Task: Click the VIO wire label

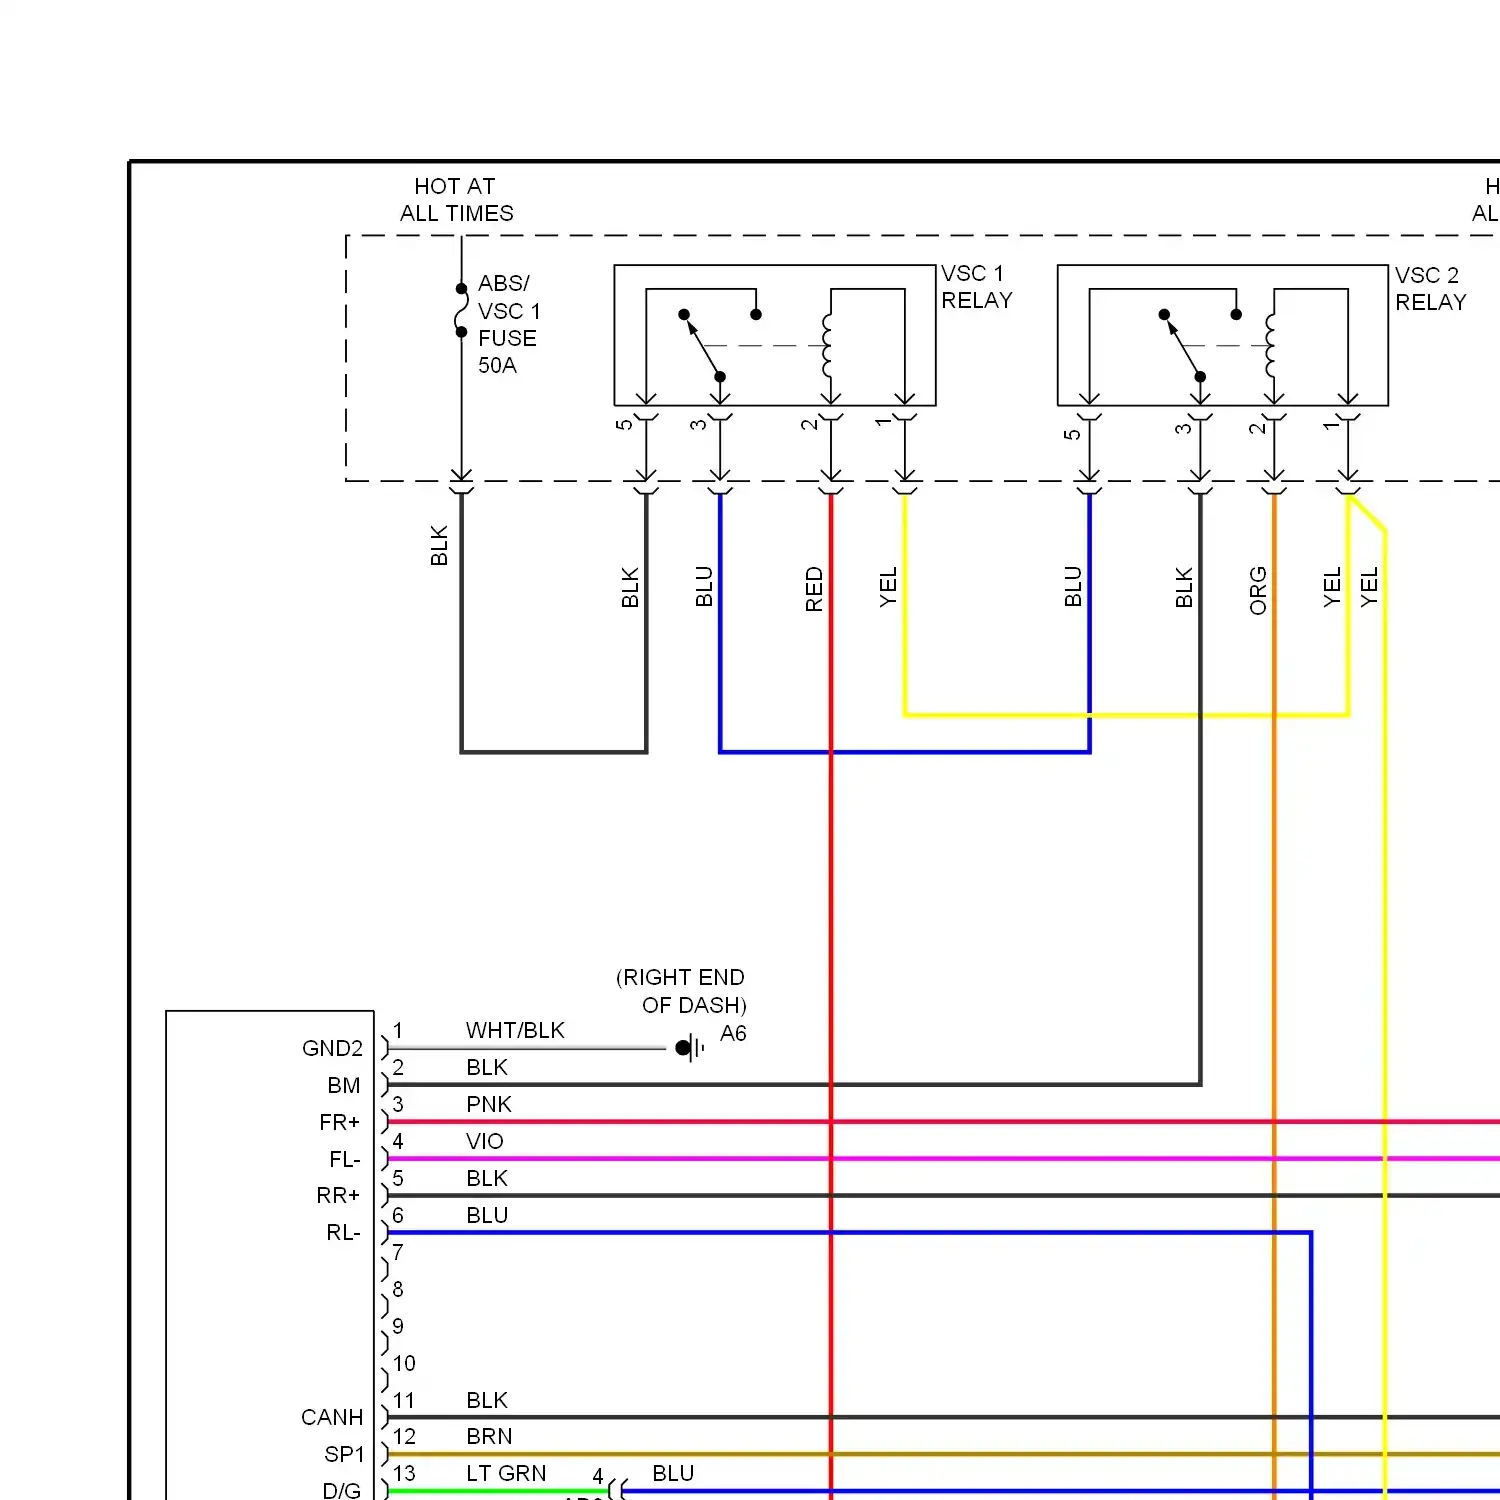Action: coord(485,1141)
